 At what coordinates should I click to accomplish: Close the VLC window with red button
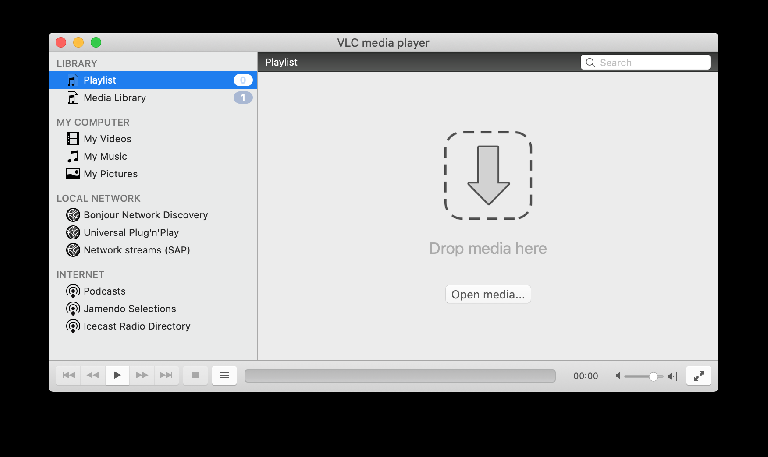click(x=61, y=43)
